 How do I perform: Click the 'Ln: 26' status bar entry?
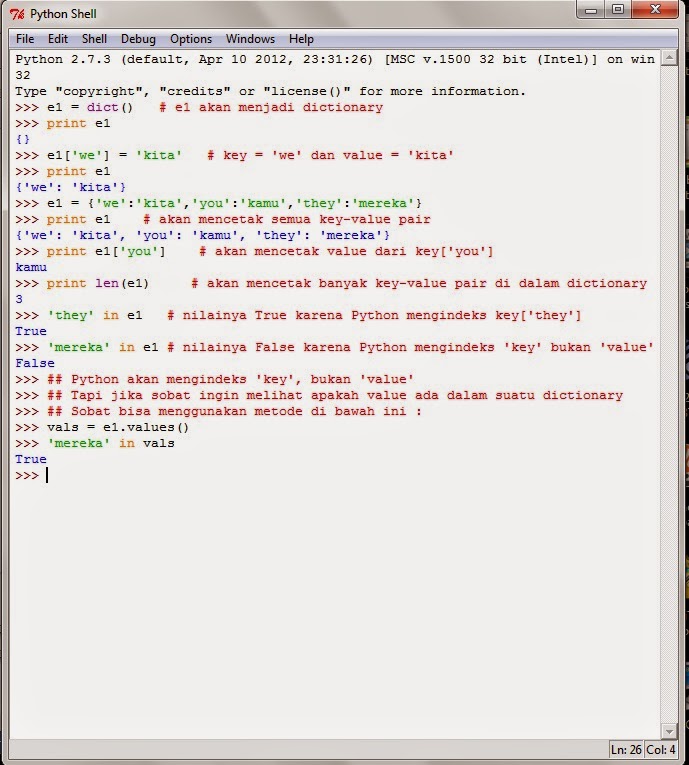click(x=626, y=749)
